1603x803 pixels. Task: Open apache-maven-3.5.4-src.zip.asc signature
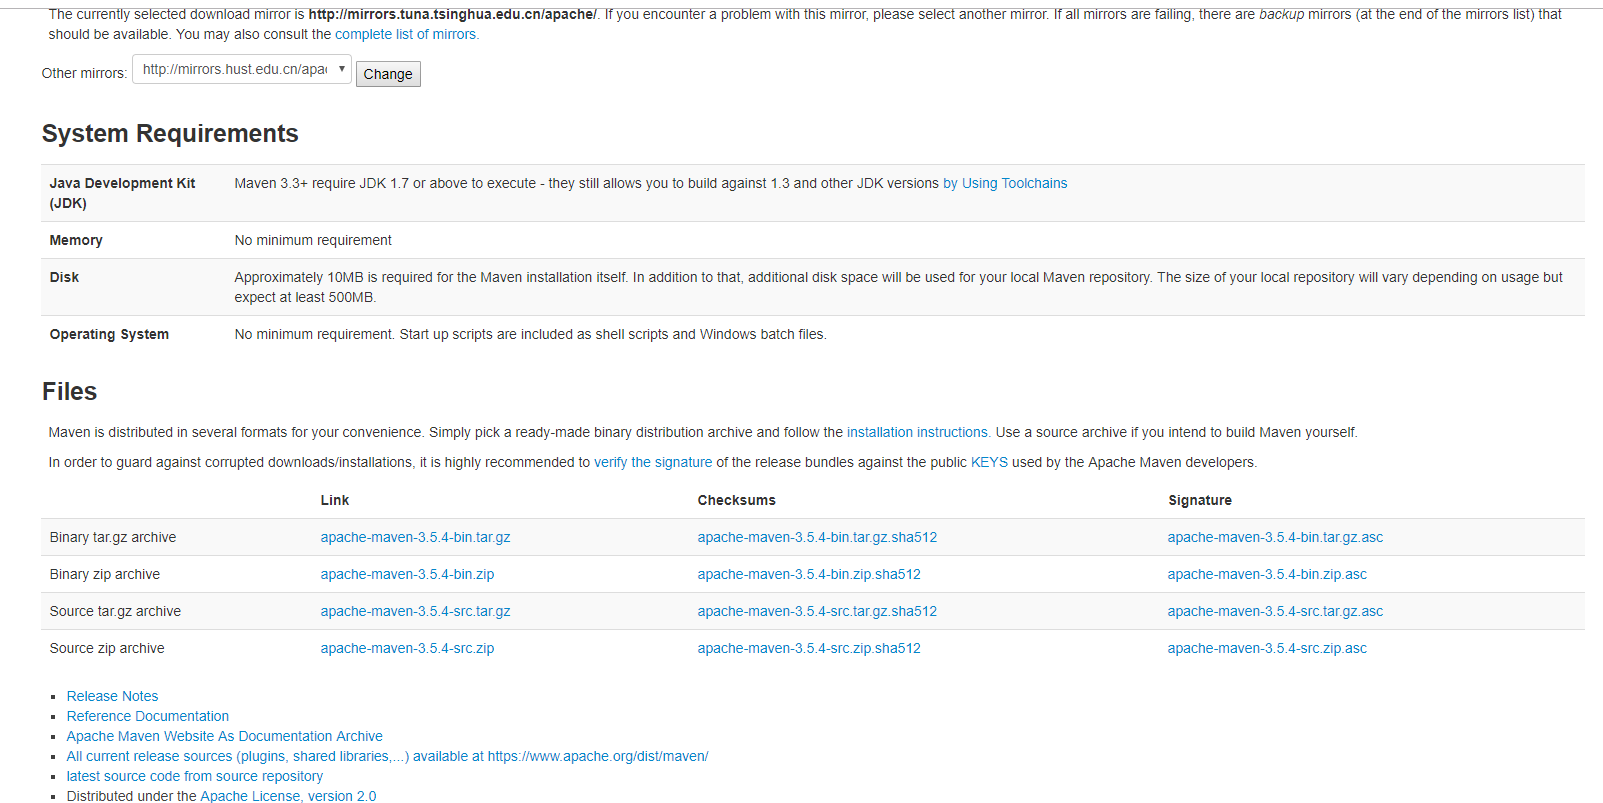click(x=1267, y=648)
